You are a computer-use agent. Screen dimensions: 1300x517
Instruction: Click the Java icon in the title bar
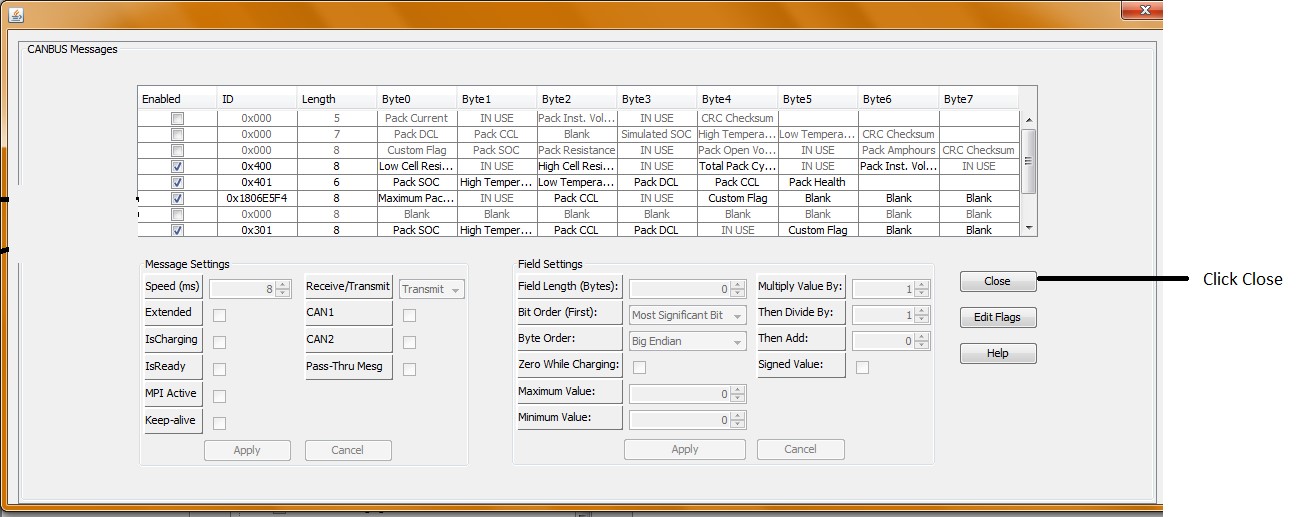point(15,14)
